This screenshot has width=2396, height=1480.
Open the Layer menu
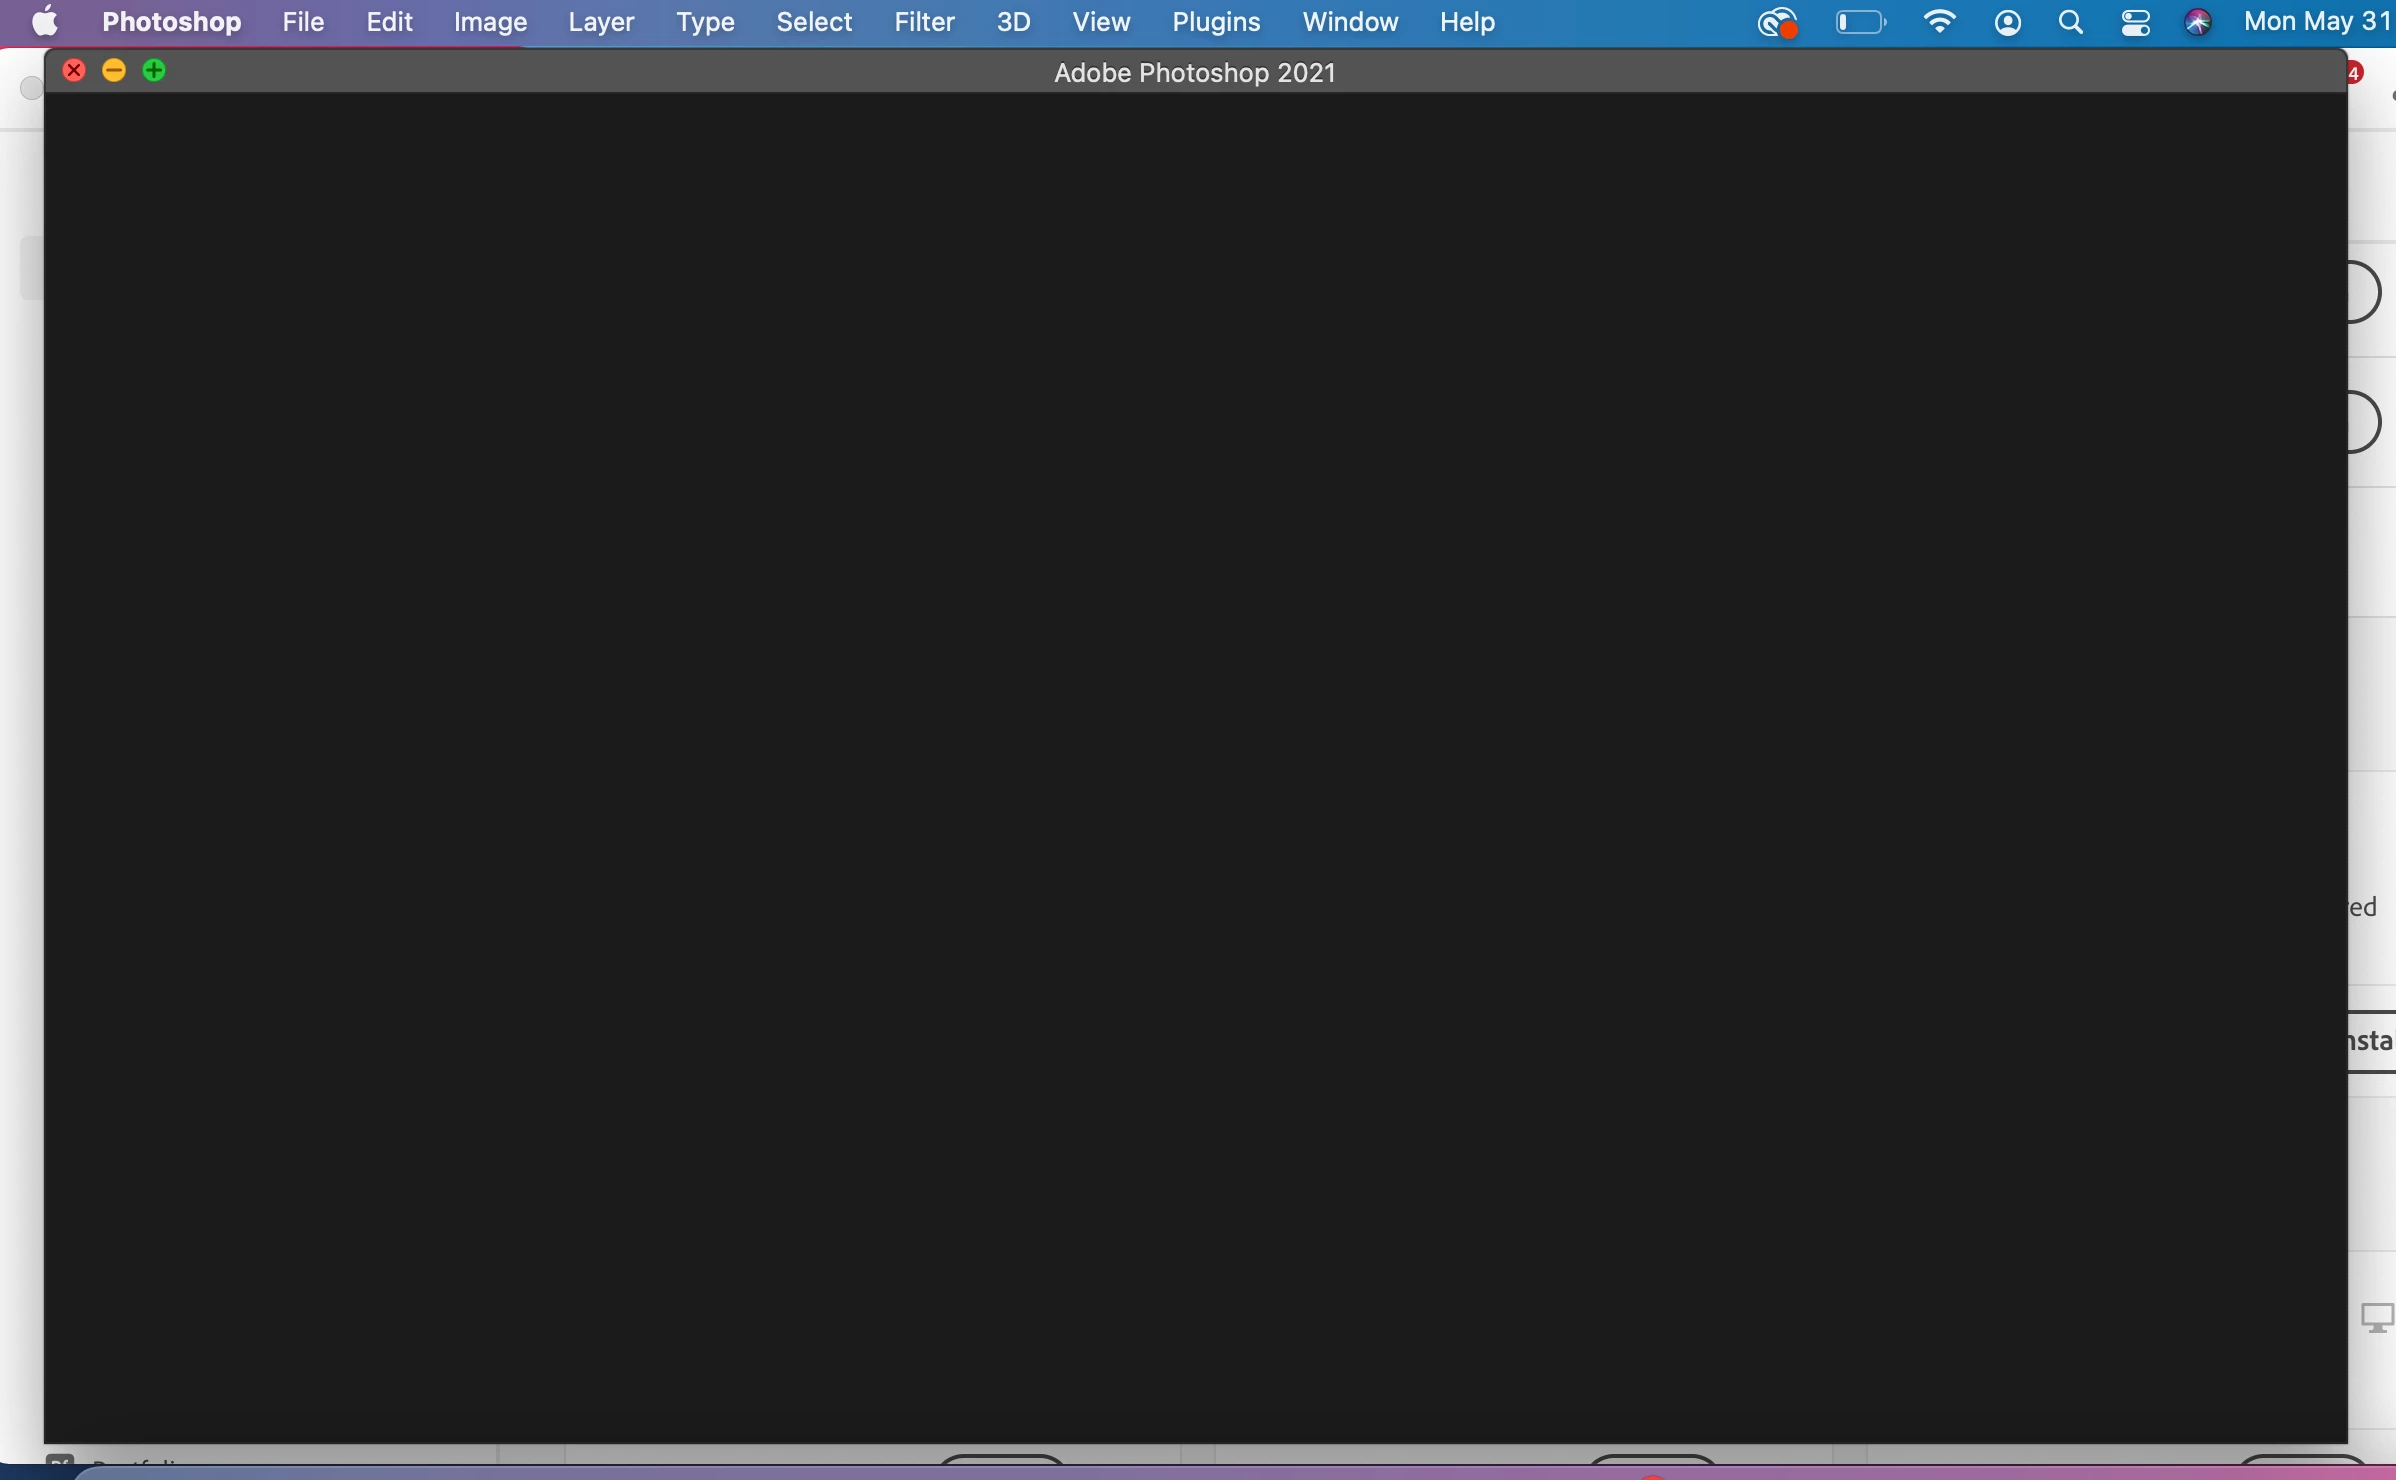(x=601, y=22)
